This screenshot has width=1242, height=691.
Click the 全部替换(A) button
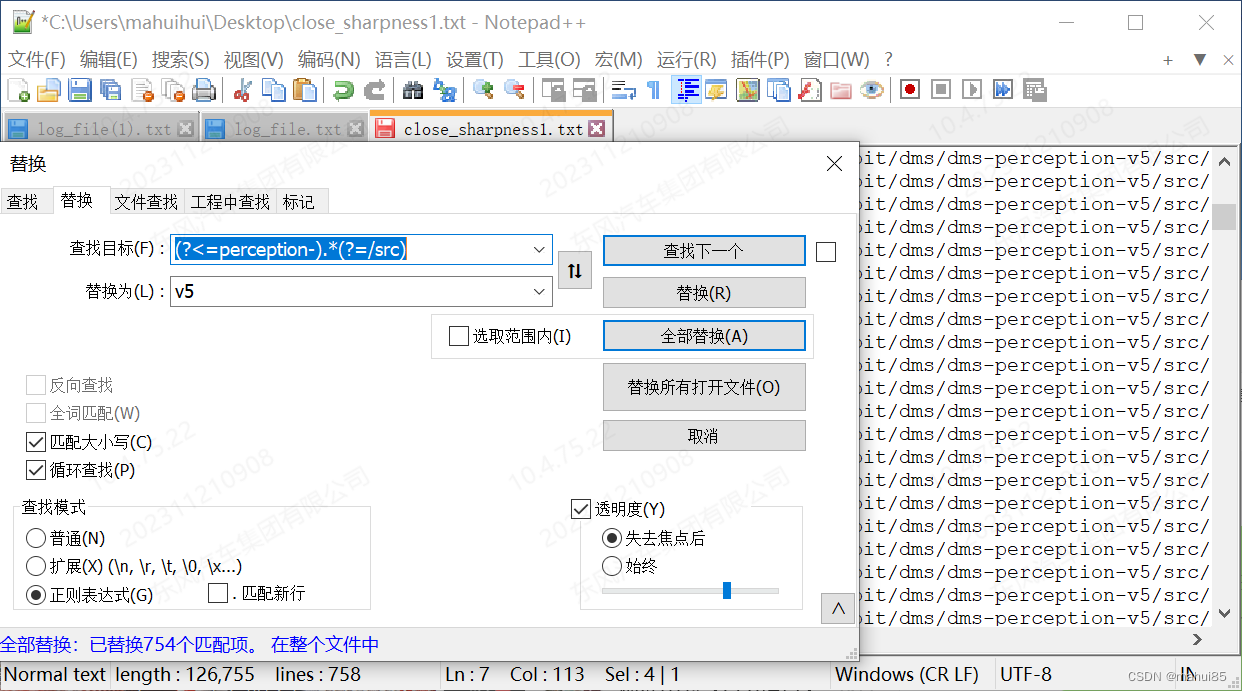point(704,335)
